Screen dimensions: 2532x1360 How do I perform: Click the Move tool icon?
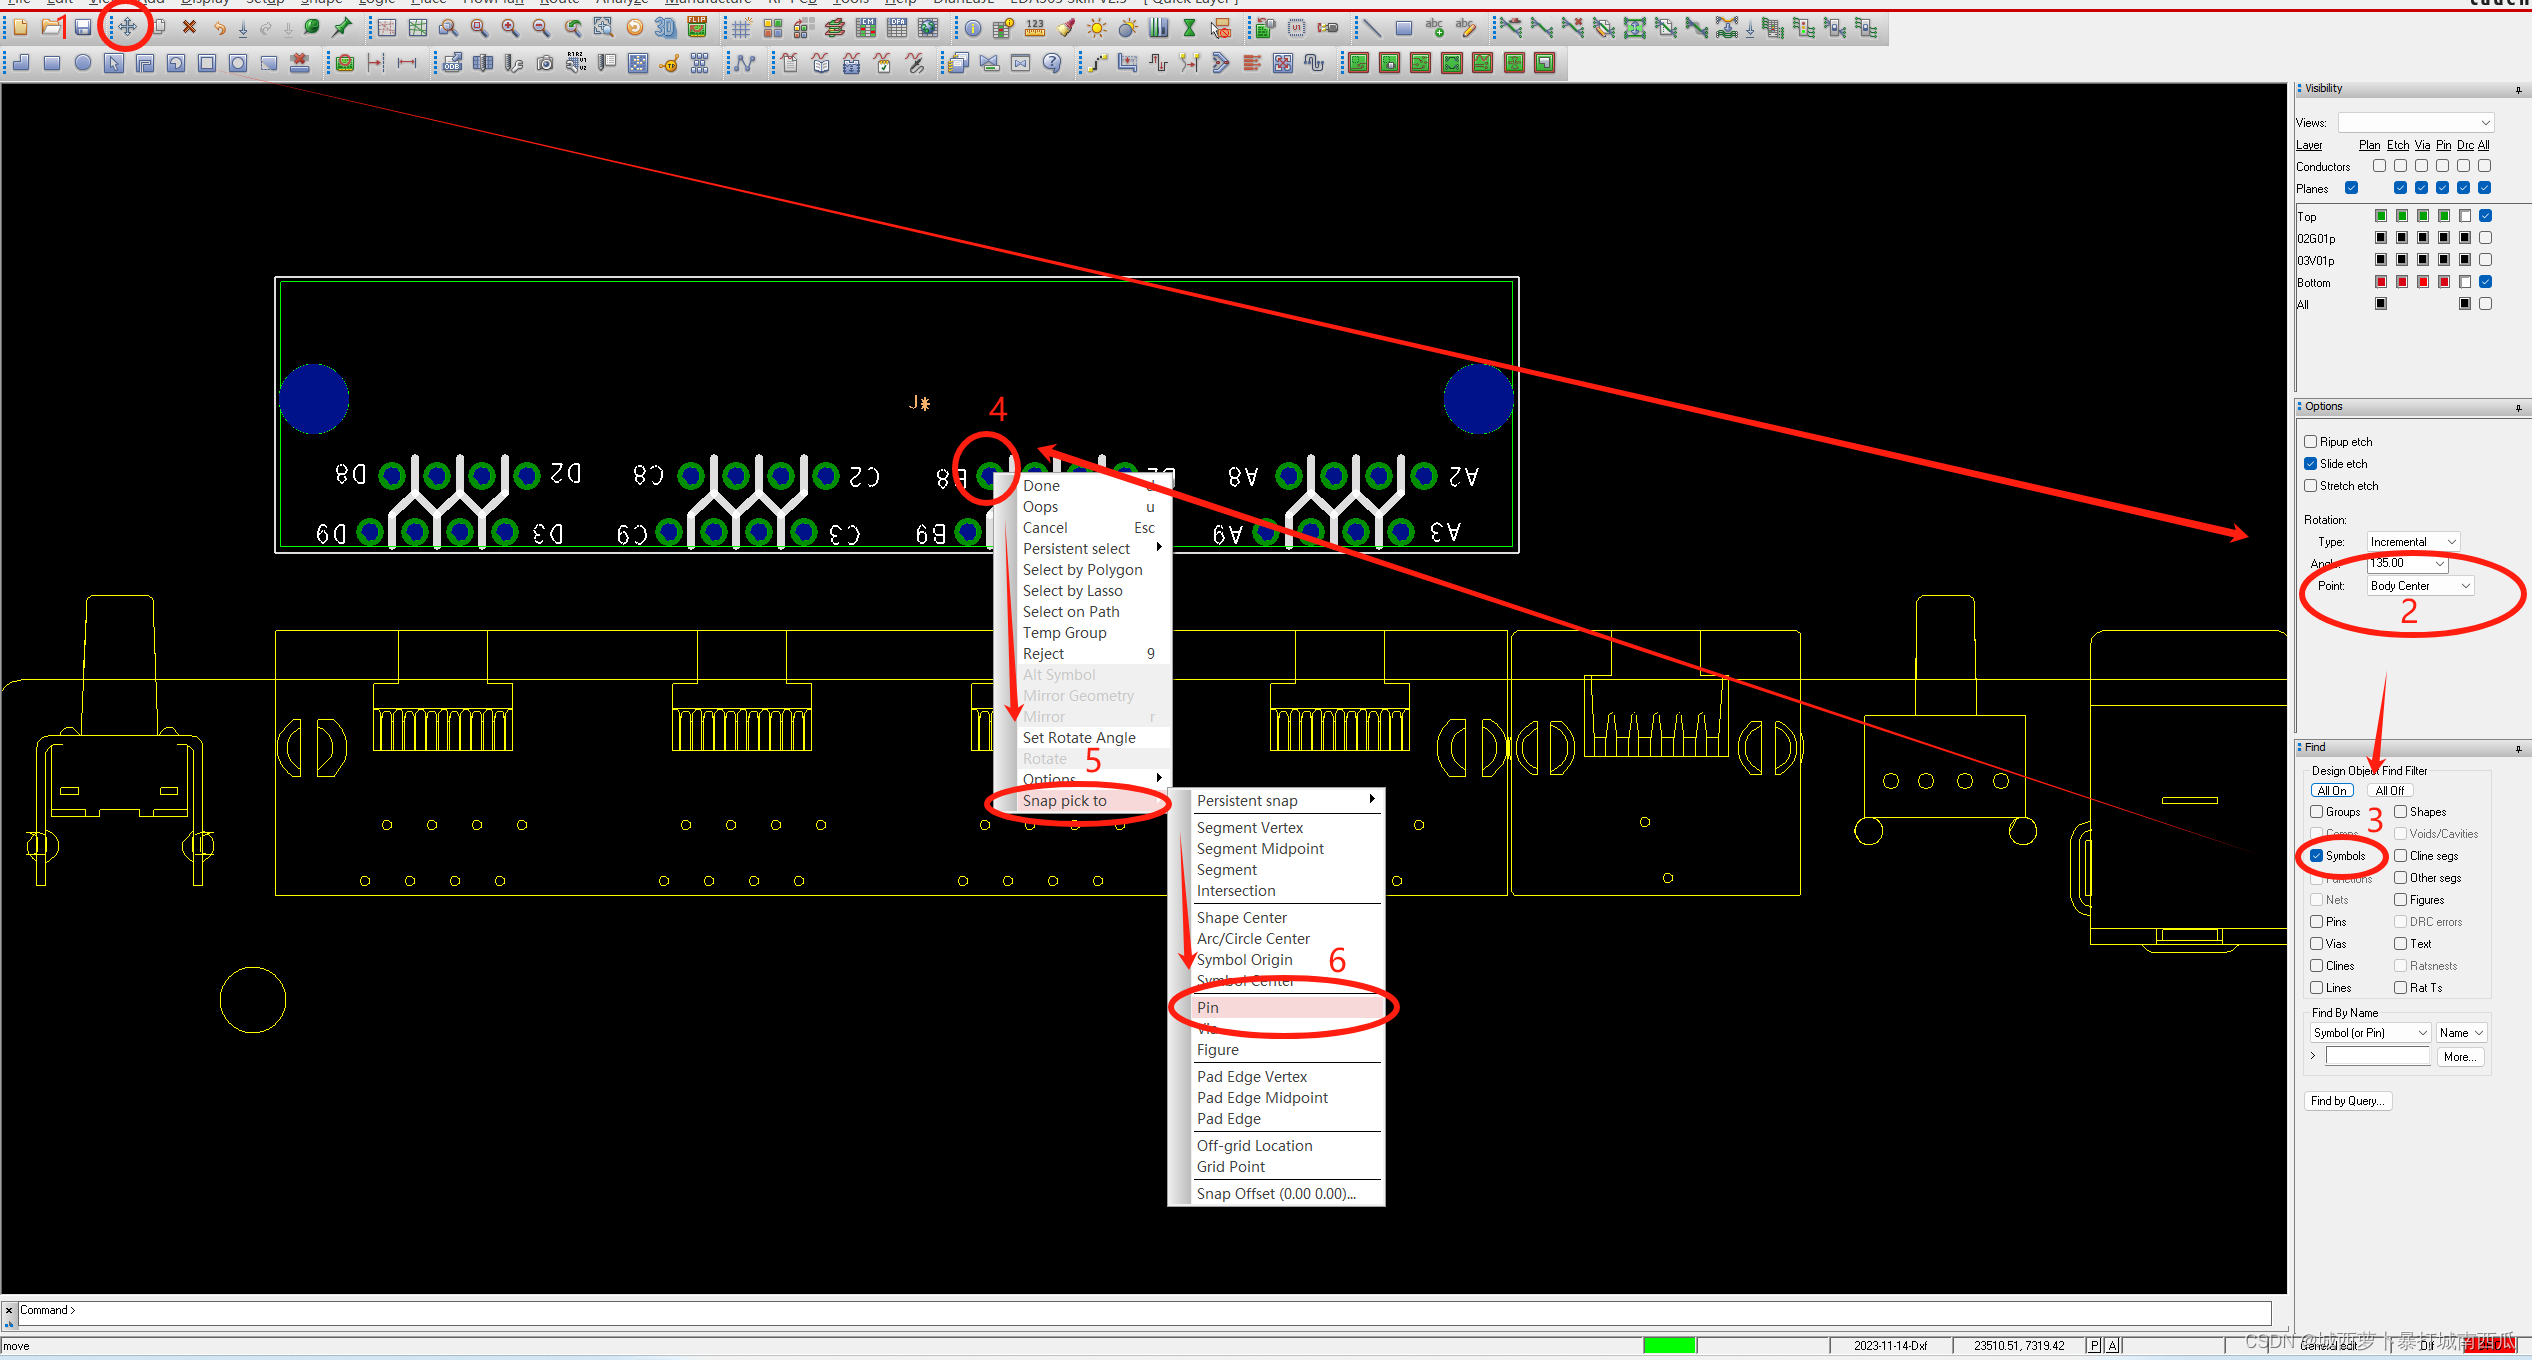[128, 27]
